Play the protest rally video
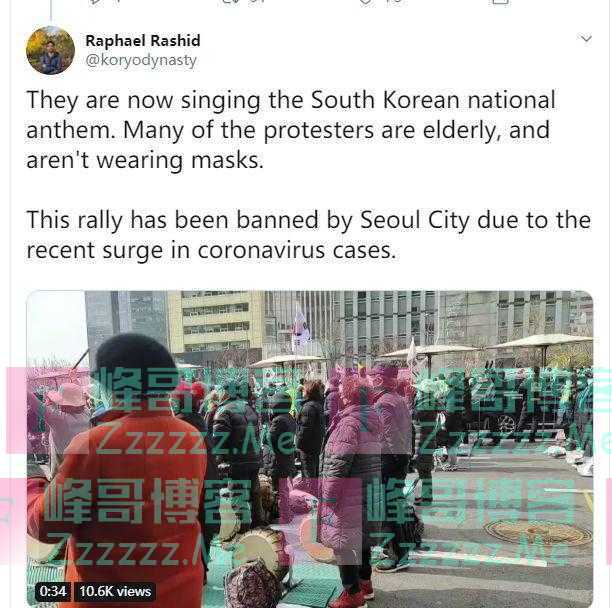 pyautogui.click(x=310, y=449)
